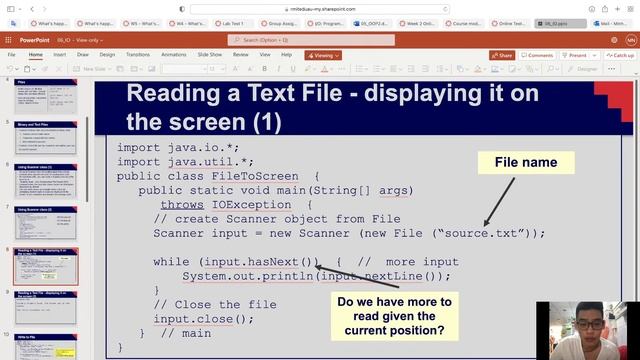Click the privacy shield icon near address bar
This screenshot has height=360, width=640.
click(x=182, y=9)
